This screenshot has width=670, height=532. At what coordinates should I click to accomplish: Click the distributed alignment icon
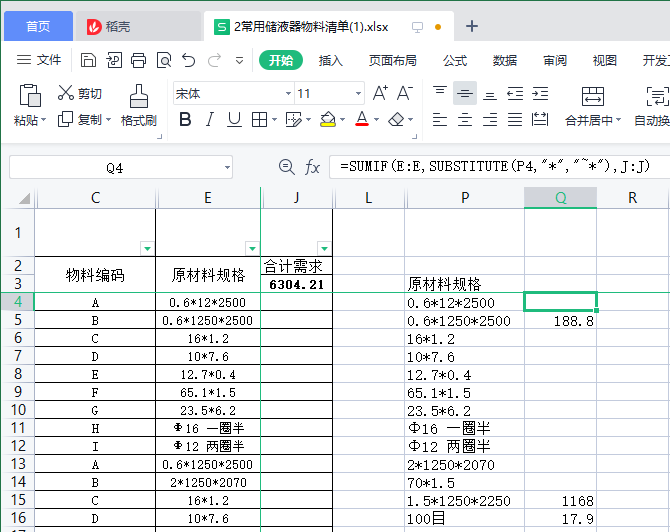coord(540,120)
